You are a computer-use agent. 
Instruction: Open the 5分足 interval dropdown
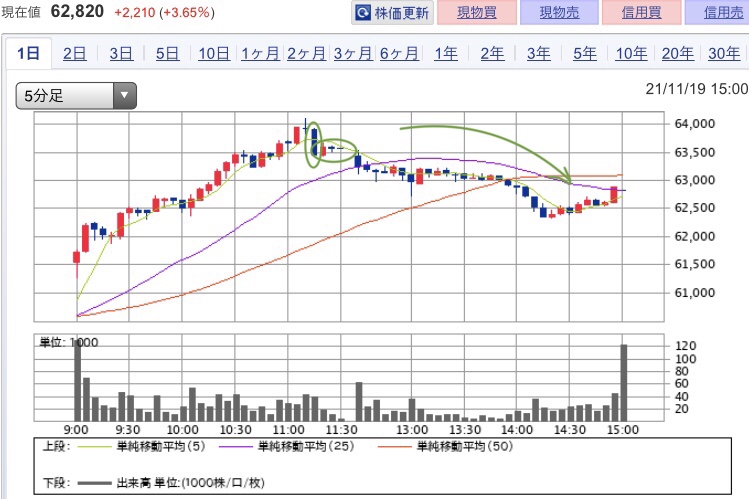tap(76, 96)
